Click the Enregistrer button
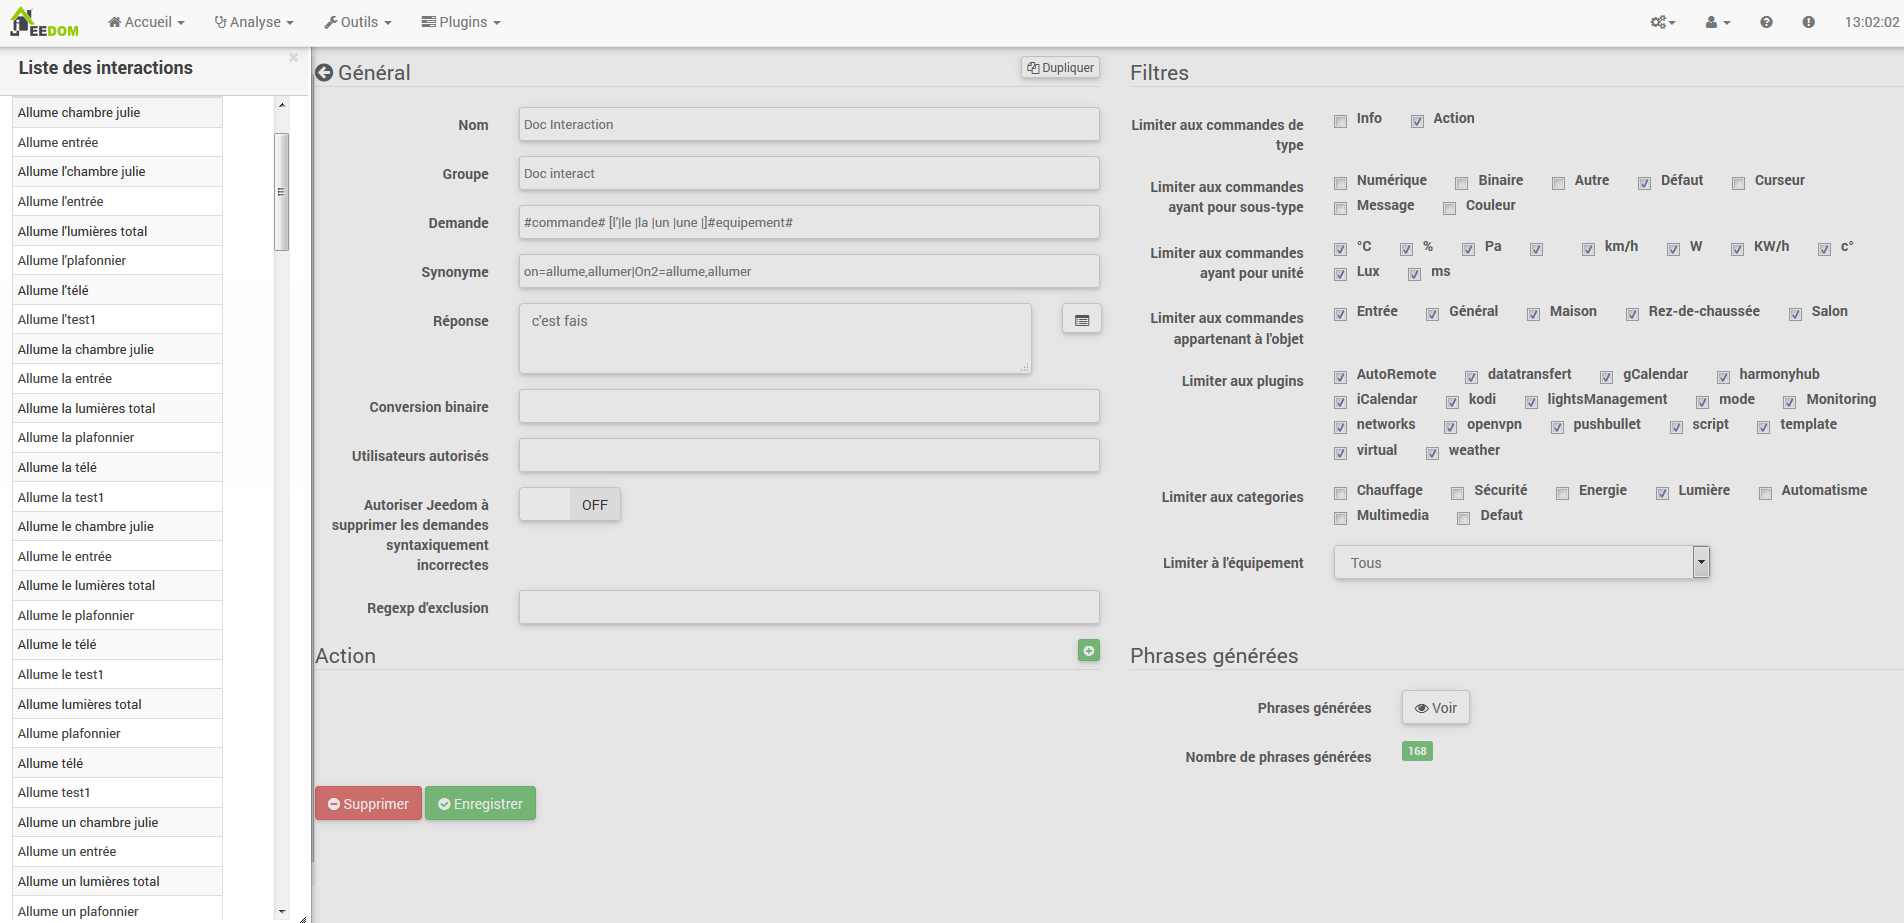Image resolution: width=1904 pixels, height=923 pixels. pyautogui.click(x=480, y=804)
